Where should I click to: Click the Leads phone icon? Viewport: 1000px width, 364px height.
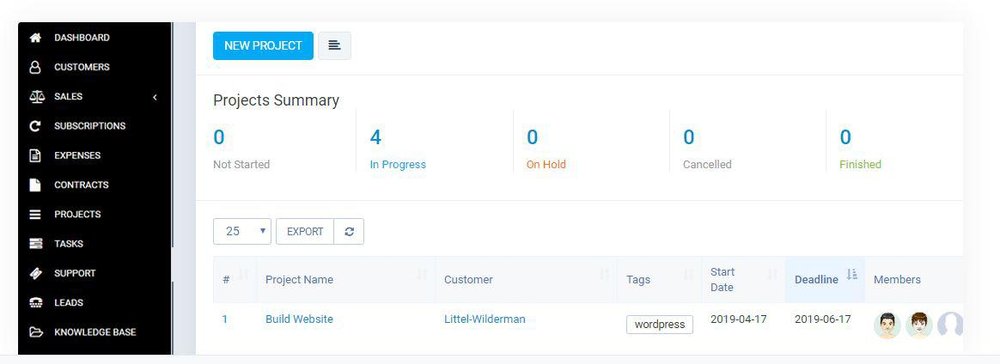point(36,303)
